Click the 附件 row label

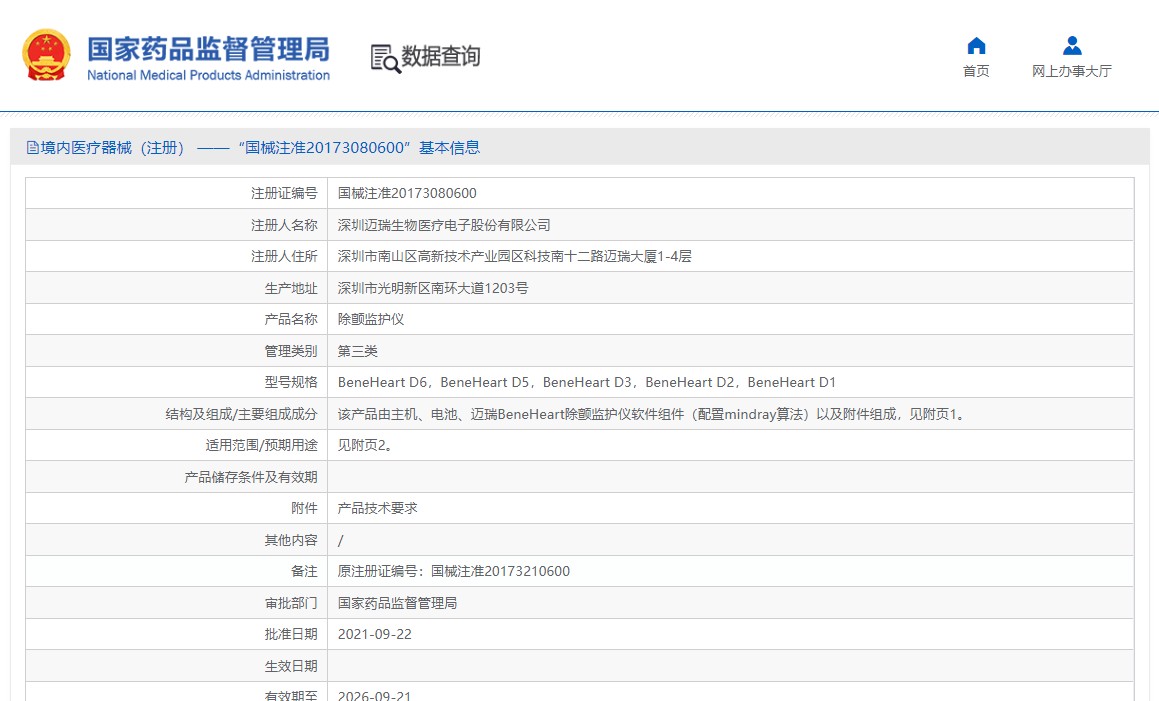305,508
